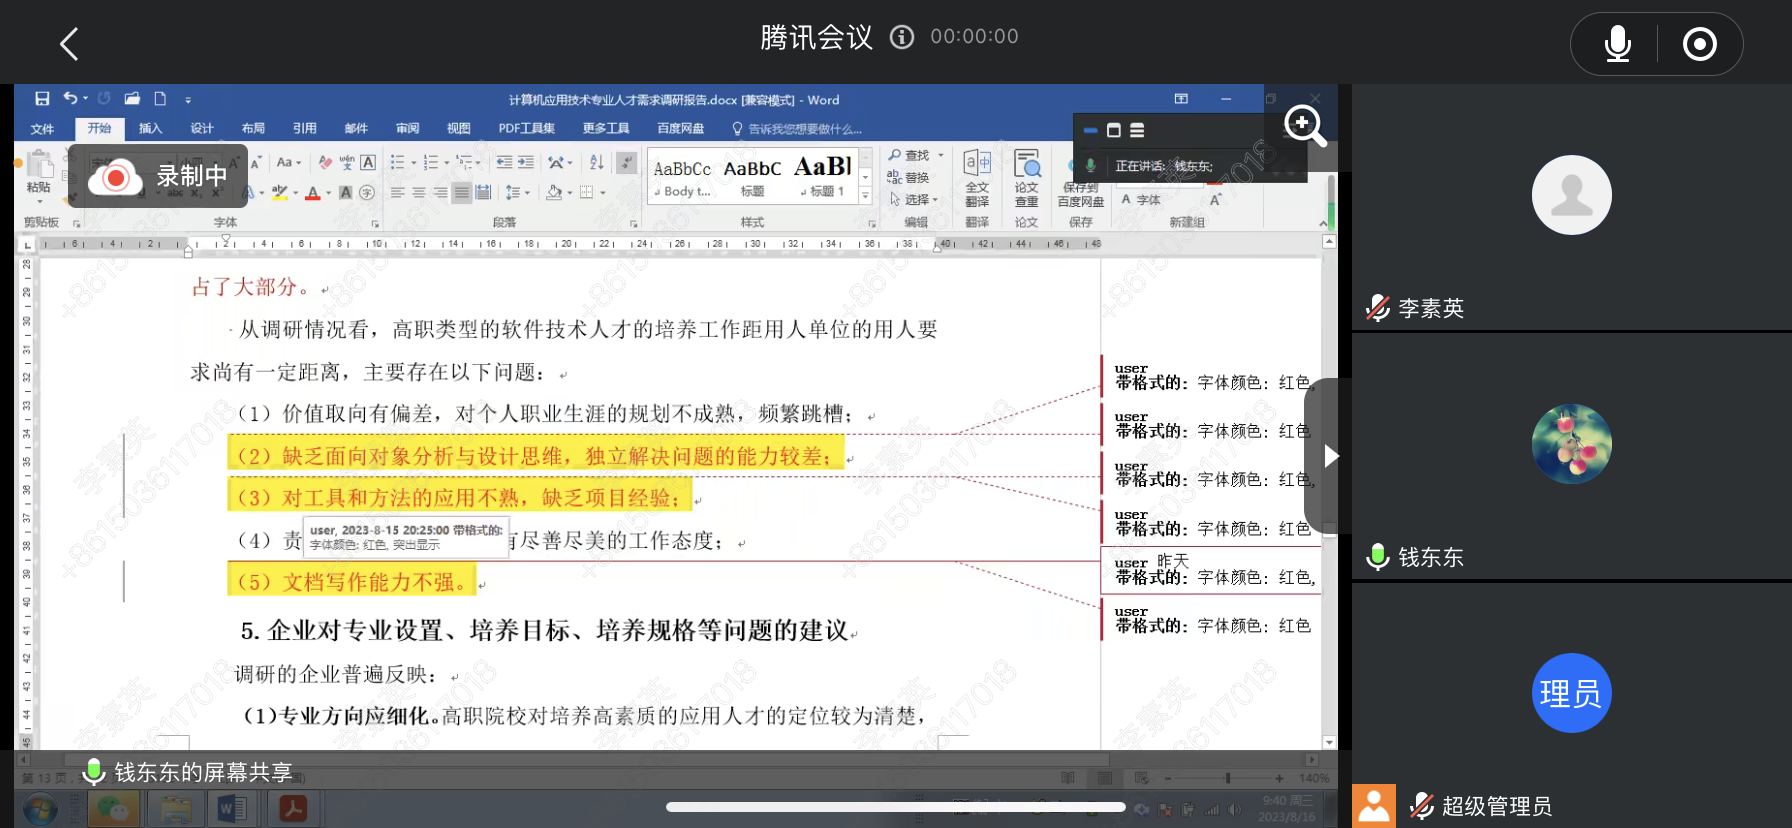The width and height of the screenshot is (1792, 828).
Task: Click the 全文翻译 translate icon
Action: [x=977, y=176]
